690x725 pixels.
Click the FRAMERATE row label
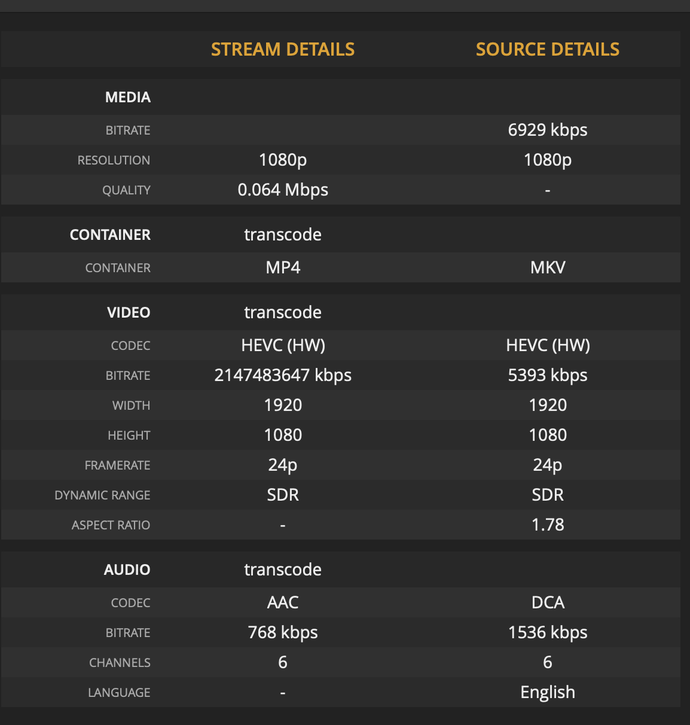pos(116,466)
